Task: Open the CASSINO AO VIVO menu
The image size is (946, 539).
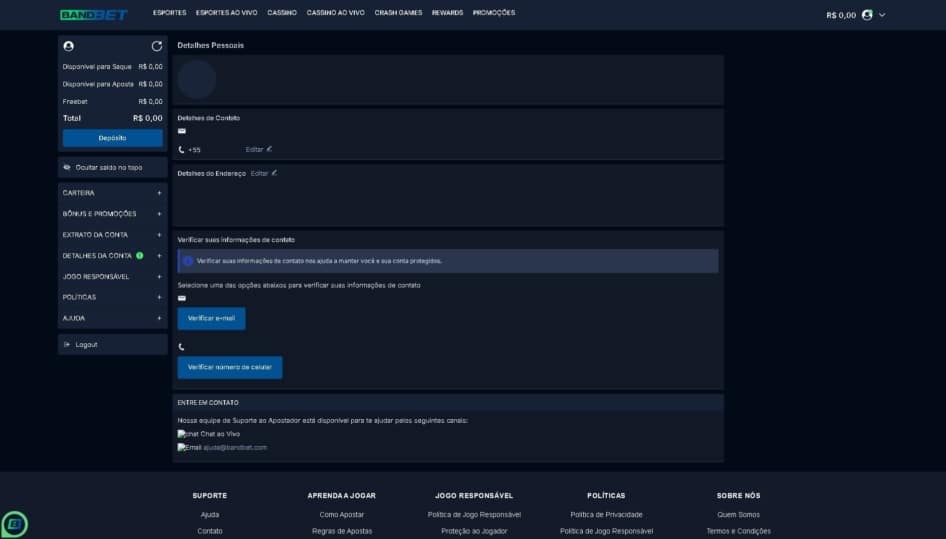Action: [335, 13]
